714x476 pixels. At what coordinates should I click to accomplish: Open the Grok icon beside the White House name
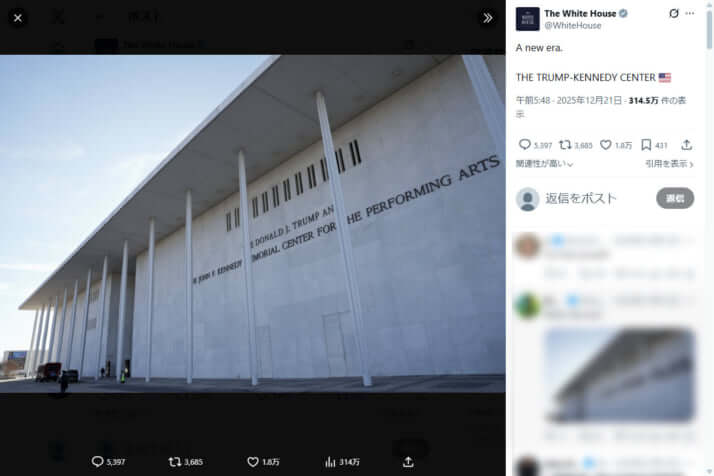[674, 14]
